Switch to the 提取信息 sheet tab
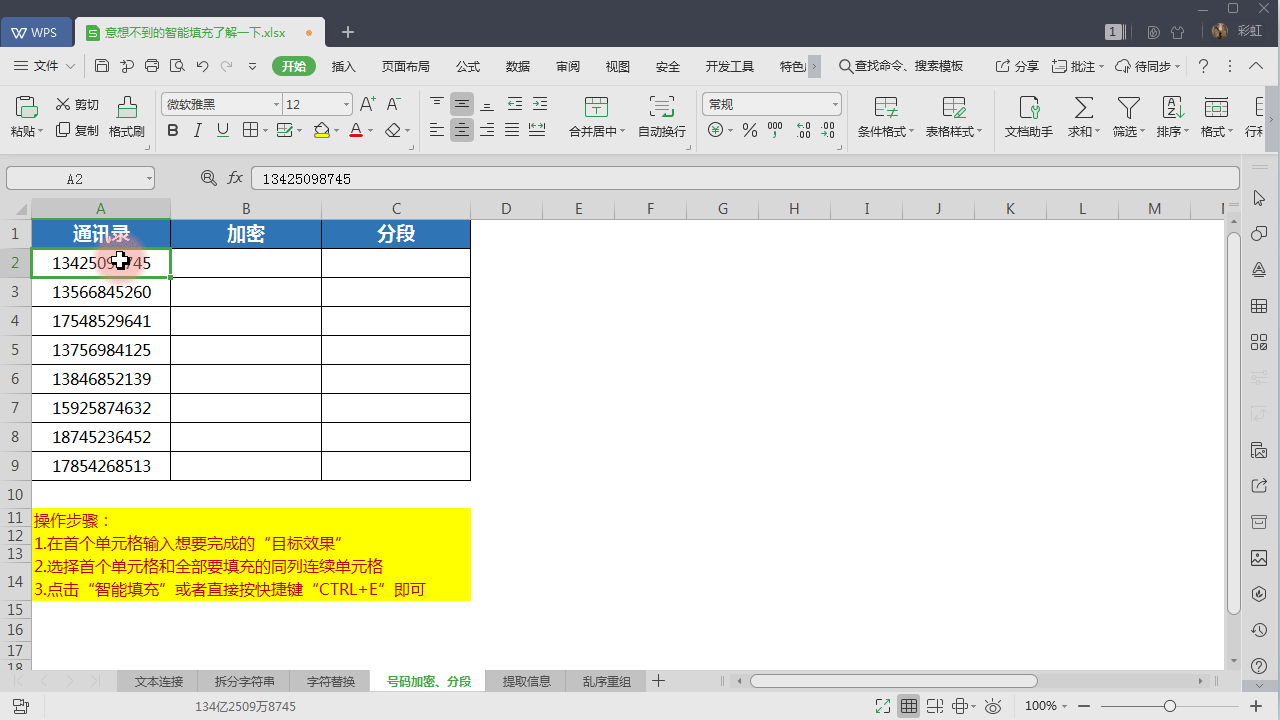Viewport: 1280px width, 720px height. [x=526, y=681]
